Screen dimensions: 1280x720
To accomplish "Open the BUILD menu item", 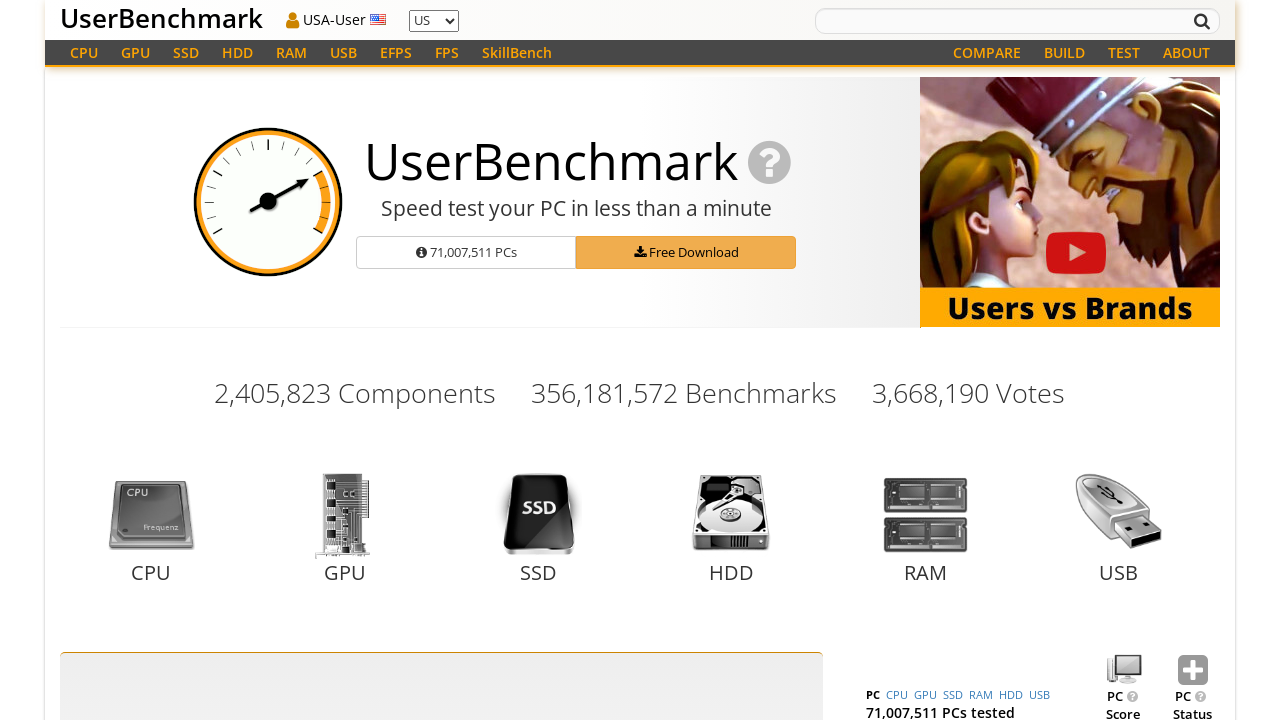I will [1064, 53].
